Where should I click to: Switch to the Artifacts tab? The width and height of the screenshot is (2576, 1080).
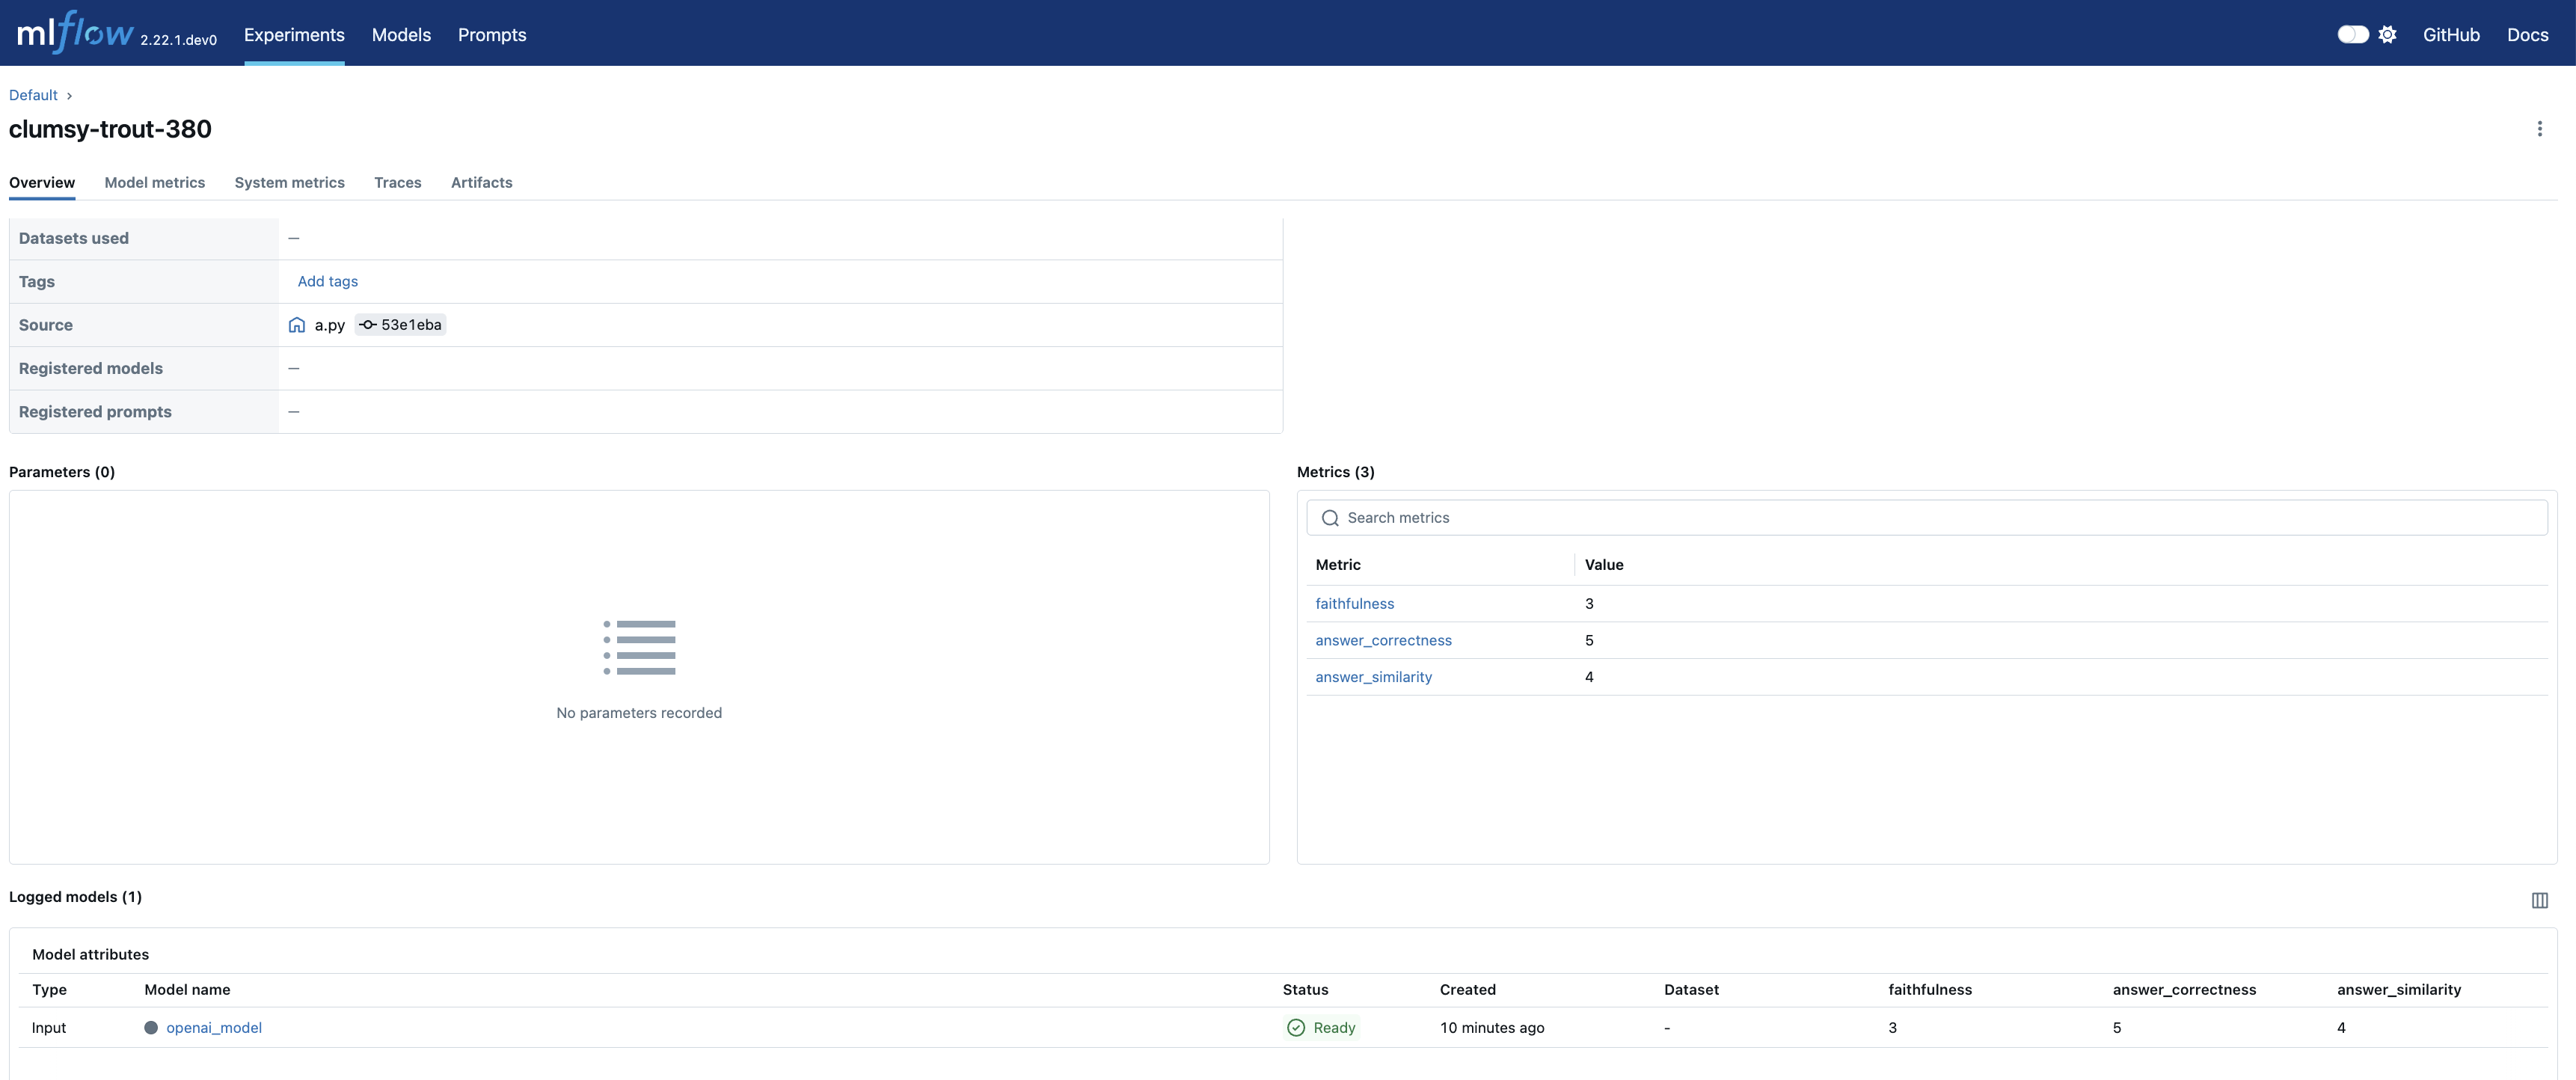pos(481,183)
